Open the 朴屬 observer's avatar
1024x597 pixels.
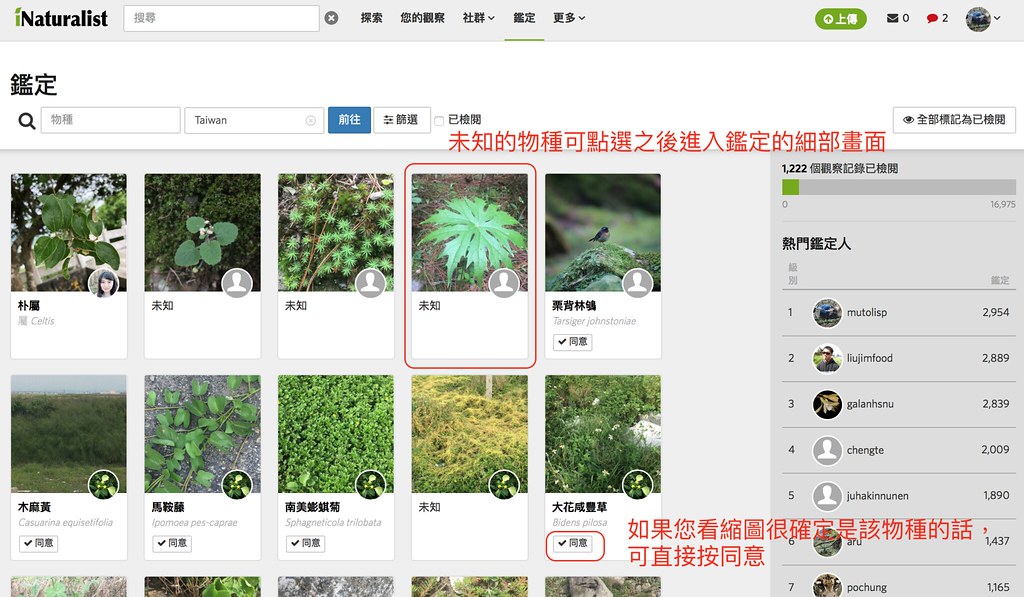coord(103,283)
